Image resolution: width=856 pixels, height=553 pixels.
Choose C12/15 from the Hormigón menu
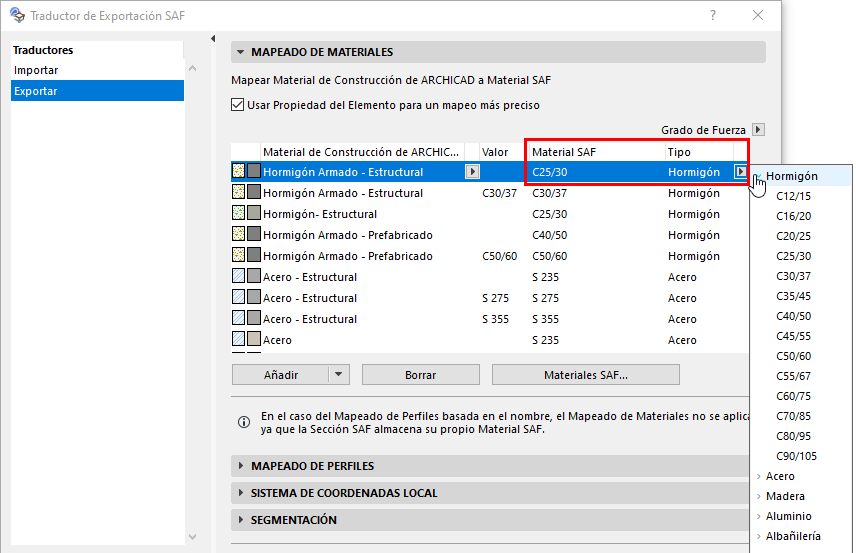pos(793,196)
